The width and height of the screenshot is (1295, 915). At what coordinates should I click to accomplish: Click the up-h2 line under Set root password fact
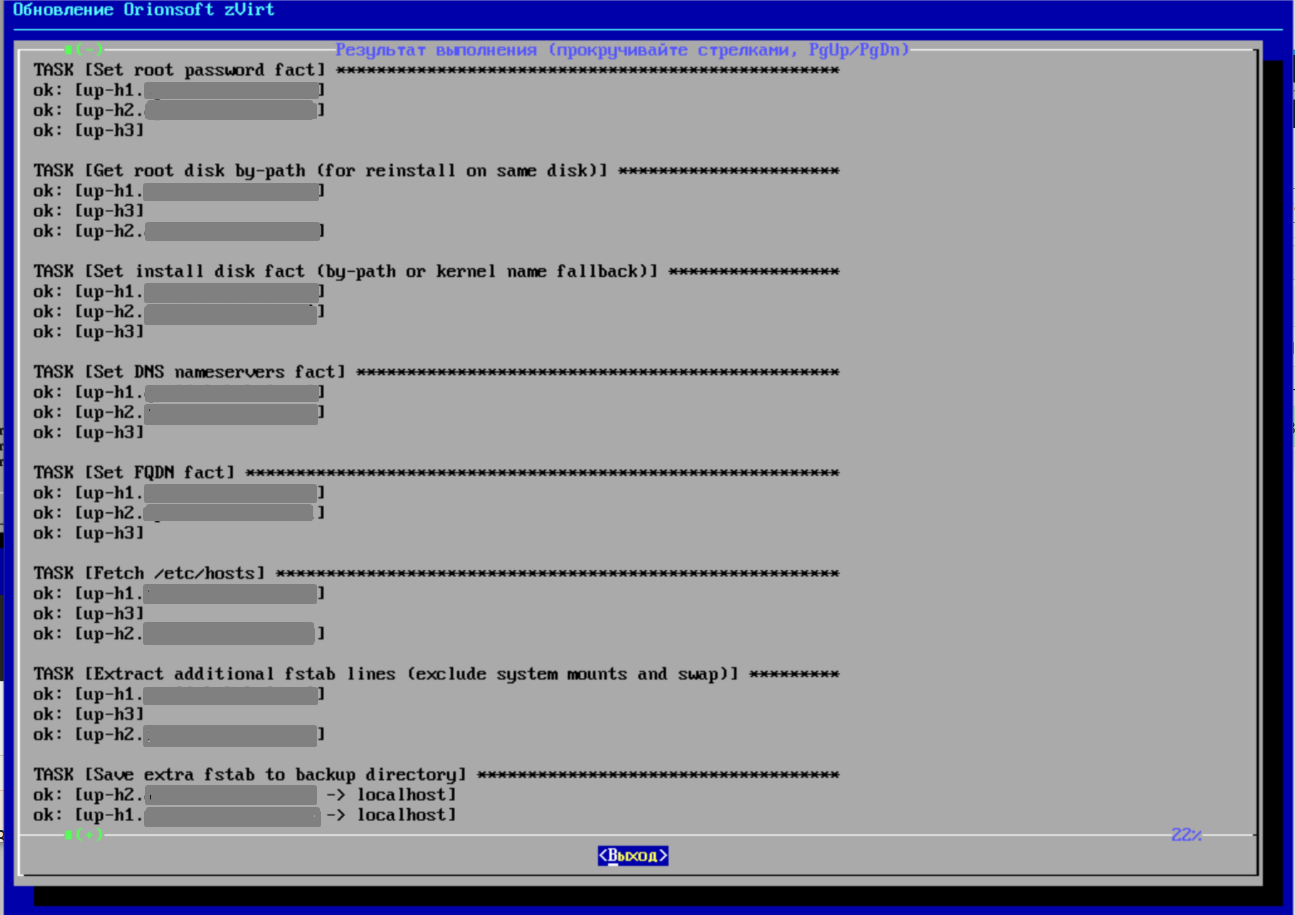(179, 111)
